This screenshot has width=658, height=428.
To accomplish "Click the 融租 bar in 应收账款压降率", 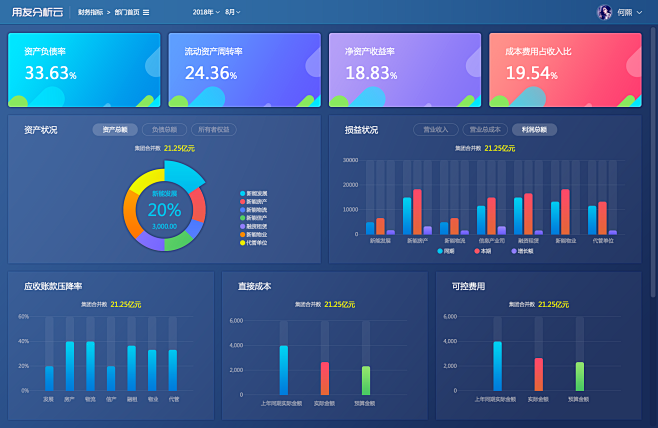I will pos(131,368).
